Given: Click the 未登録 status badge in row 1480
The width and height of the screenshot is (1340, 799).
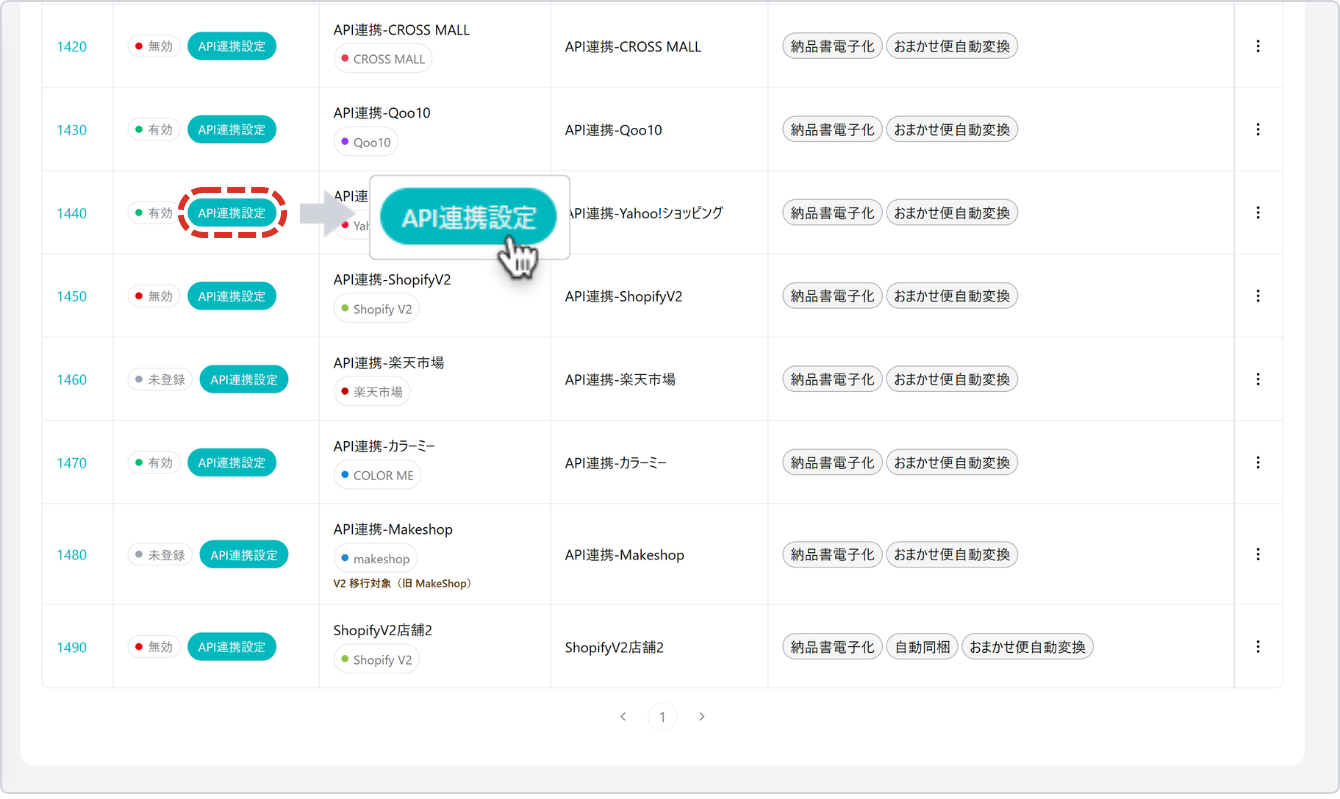Looking at the screenshot, I should (160, 554).
